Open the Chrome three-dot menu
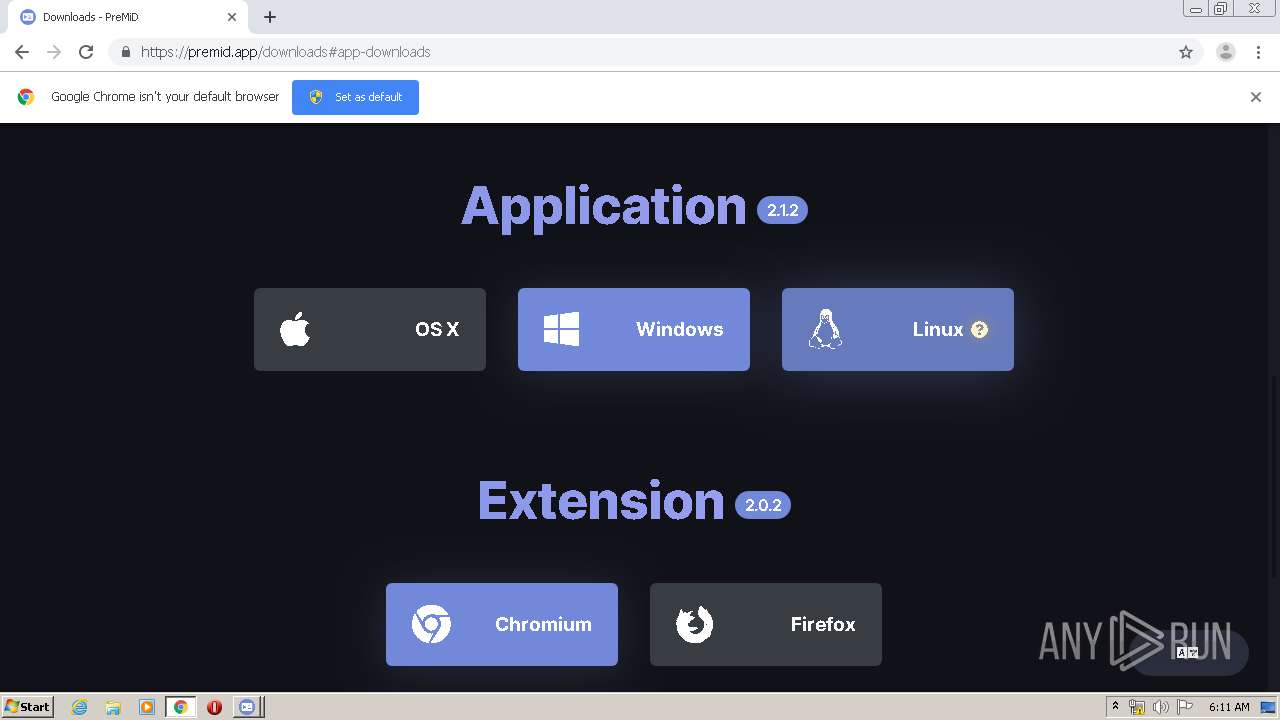The image size is (1280, 720). click(x=1258, y=52)
